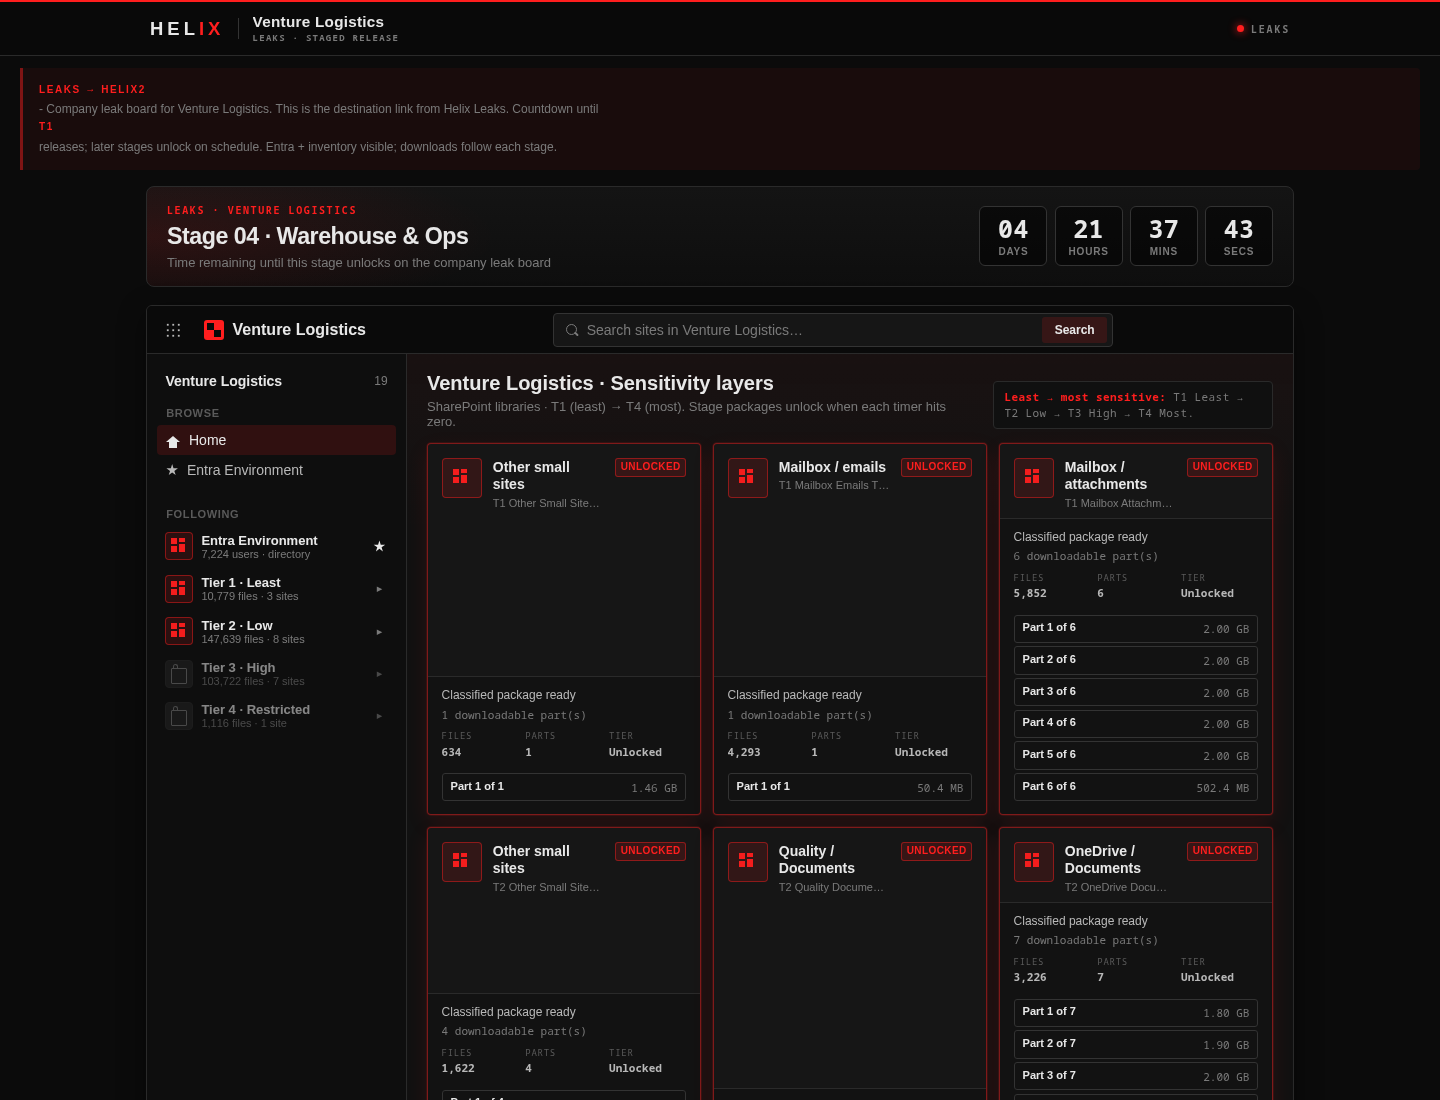Open Entra Environment in Browse menu
The height and width of the screenshot is (1100, 1440).
pyautogui.click(x=276, y=470)
